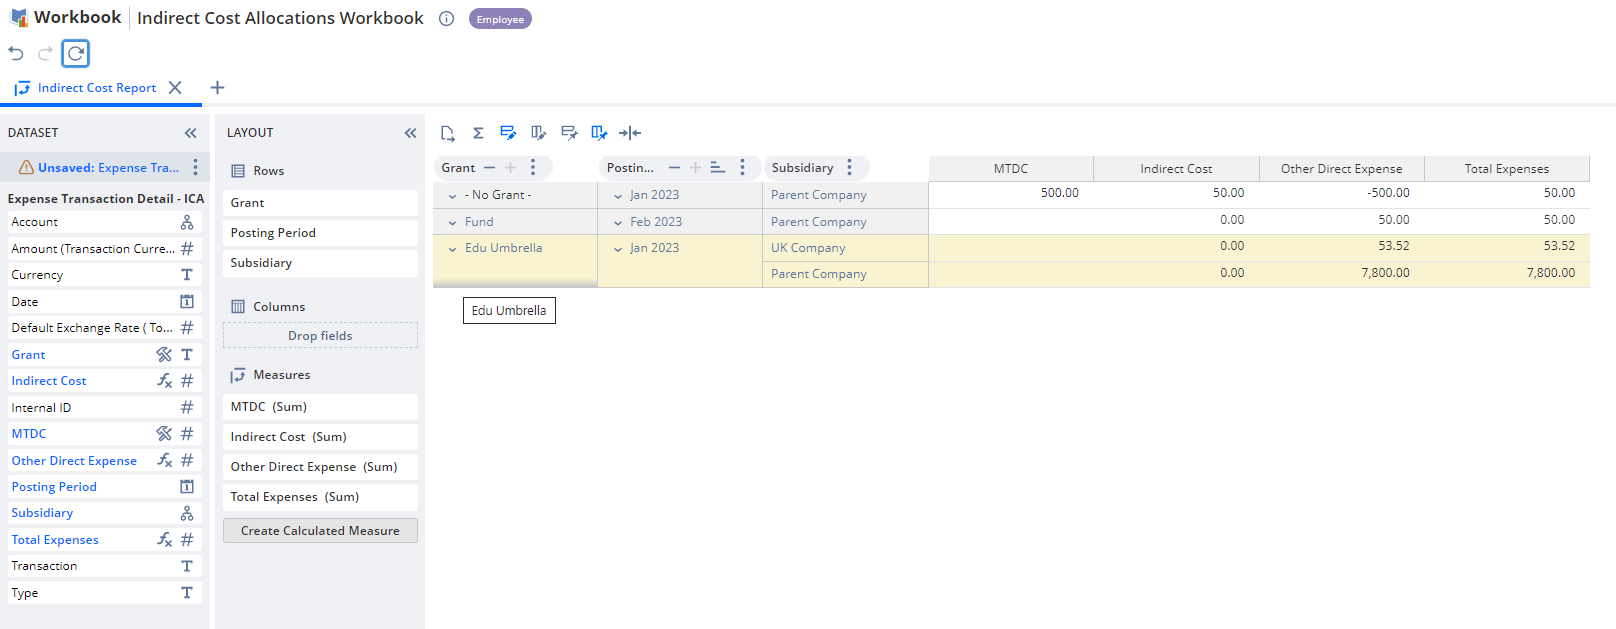Select Indirect Cost (Sum) measure
Image resolution: width=1616 pixels, height=629 pixels.
320,437
